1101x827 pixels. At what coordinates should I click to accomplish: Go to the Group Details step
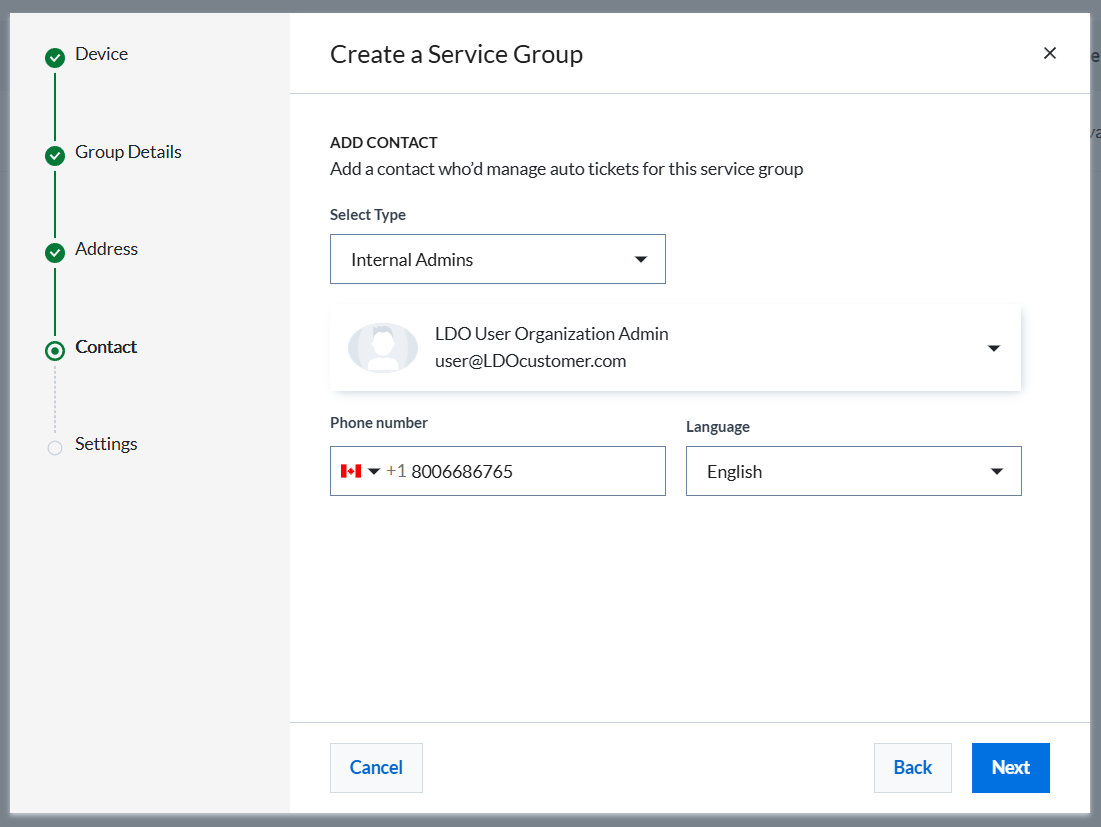tap(128, 152)
